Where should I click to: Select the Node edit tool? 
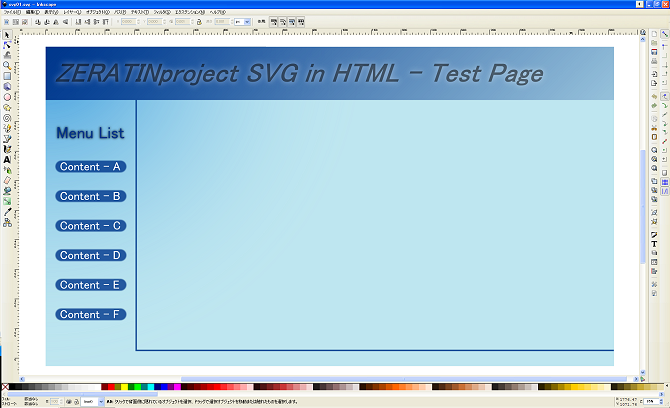click(7, 45)
